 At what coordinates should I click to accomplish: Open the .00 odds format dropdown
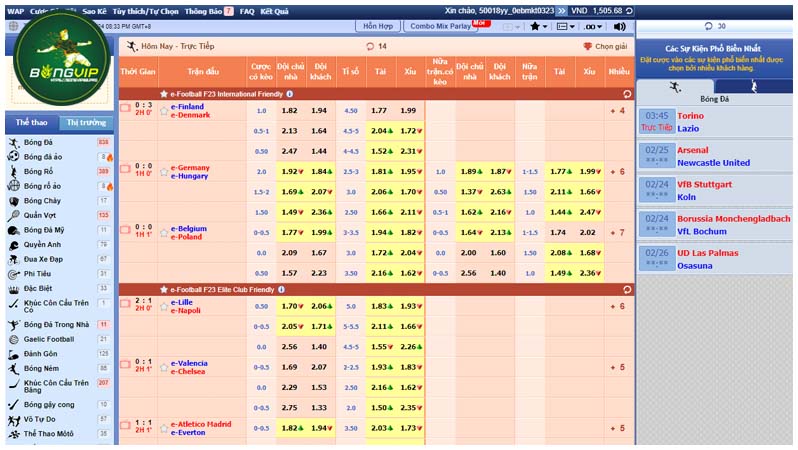593,26
